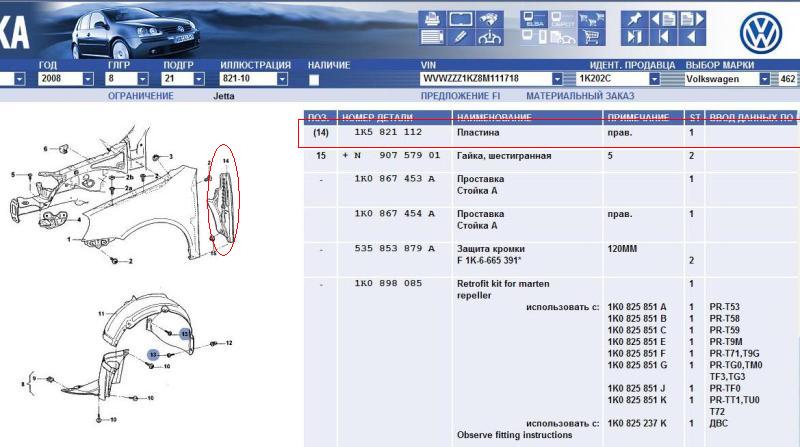This screenshot has width=800, height=447.
Task: Click the НАИМЕНОВАНИЕ column header
Action: [x=528, y=118]
